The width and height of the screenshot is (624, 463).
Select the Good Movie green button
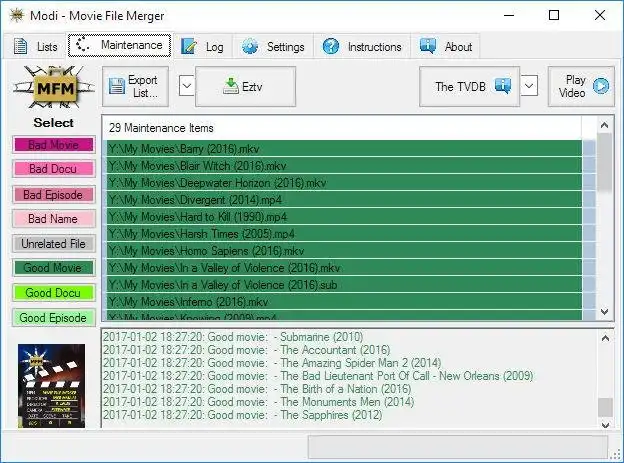point(53,268)
